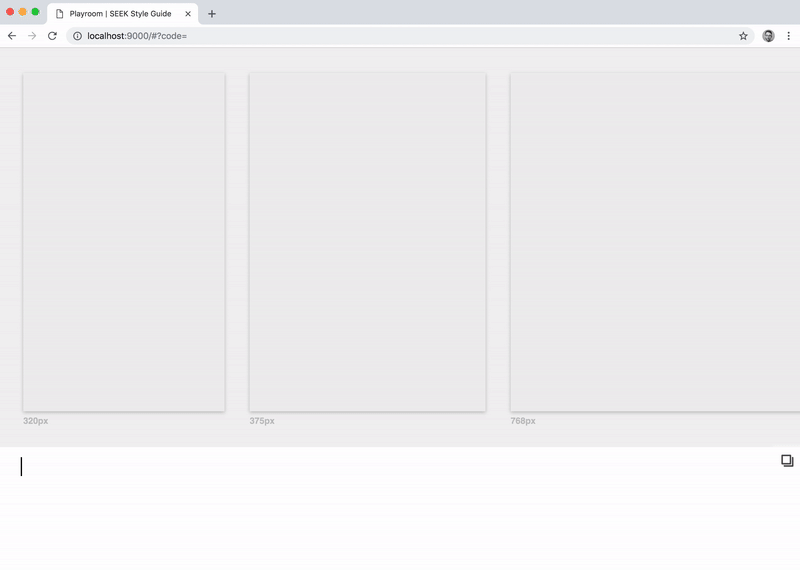This screenshot has height=570, width=800.
Task: Click the browser back arrow
Action: pyautogui.click(x=12, y=36)
